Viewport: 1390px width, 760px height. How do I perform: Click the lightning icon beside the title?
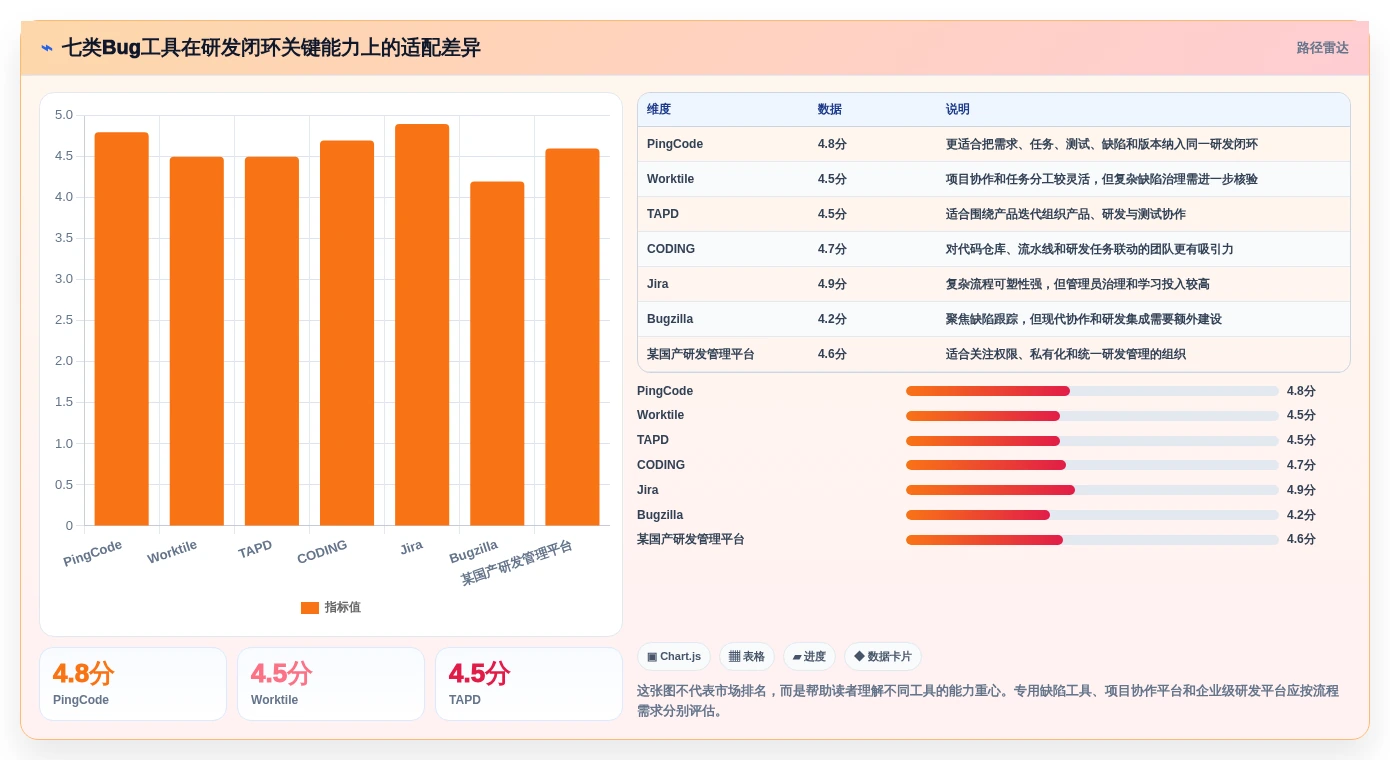point(47,48)
